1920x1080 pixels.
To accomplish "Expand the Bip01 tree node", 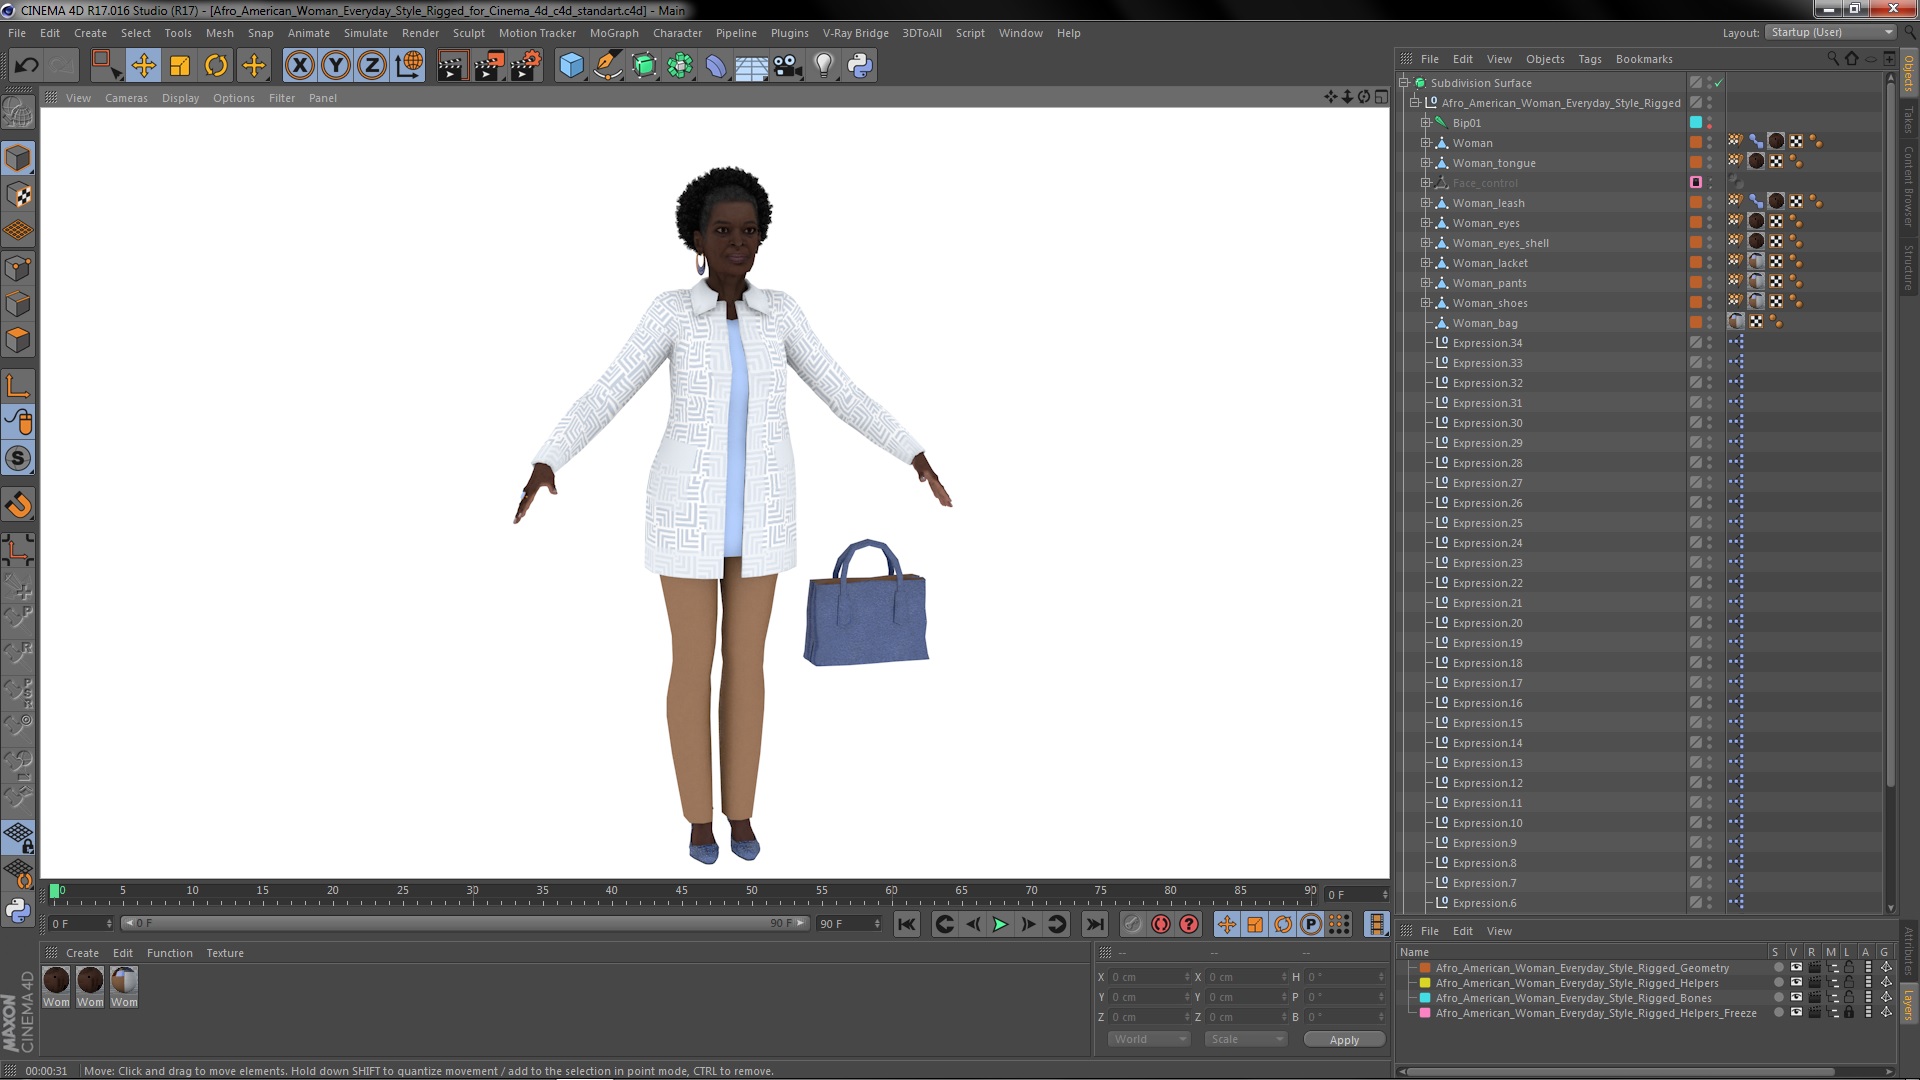I will pyautogui.click(x=1426, y=123).
